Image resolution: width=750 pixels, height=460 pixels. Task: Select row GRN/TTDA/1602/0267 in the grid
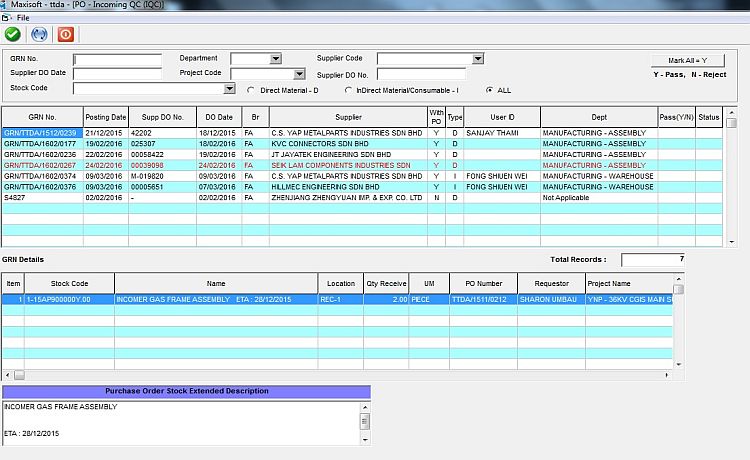(x=40, y=165)
